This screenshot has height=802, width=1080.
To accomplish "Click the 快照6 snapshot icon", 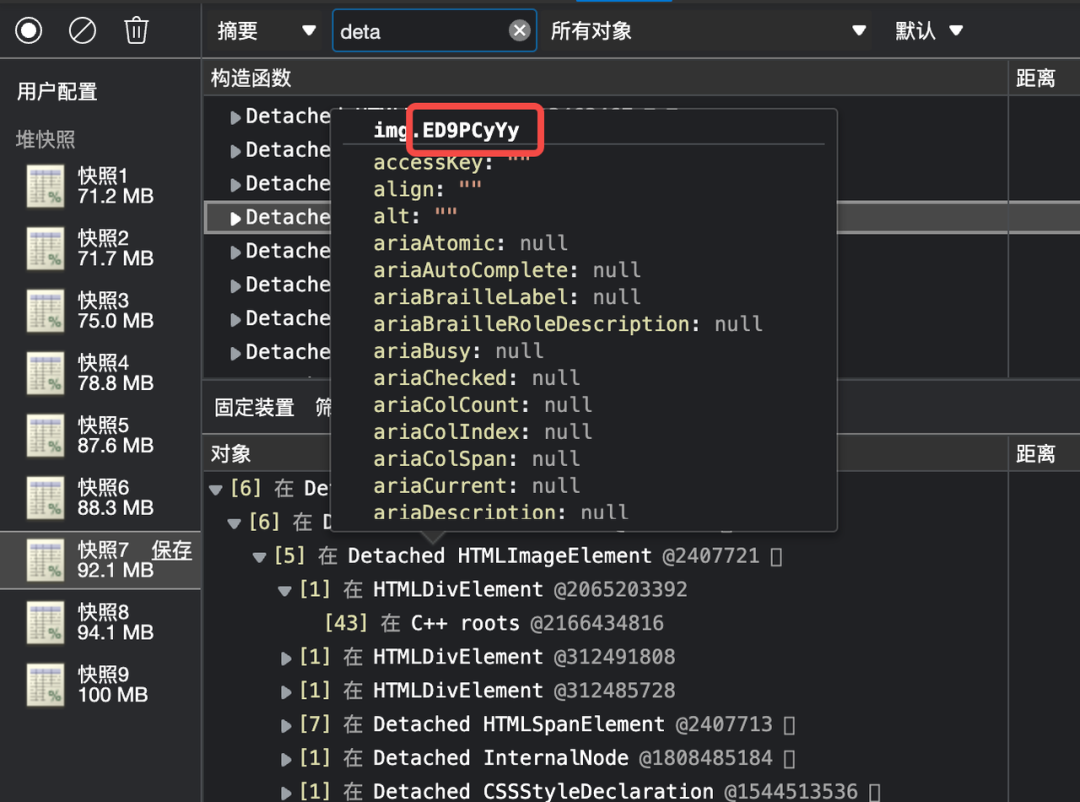I will coord(45,497).
